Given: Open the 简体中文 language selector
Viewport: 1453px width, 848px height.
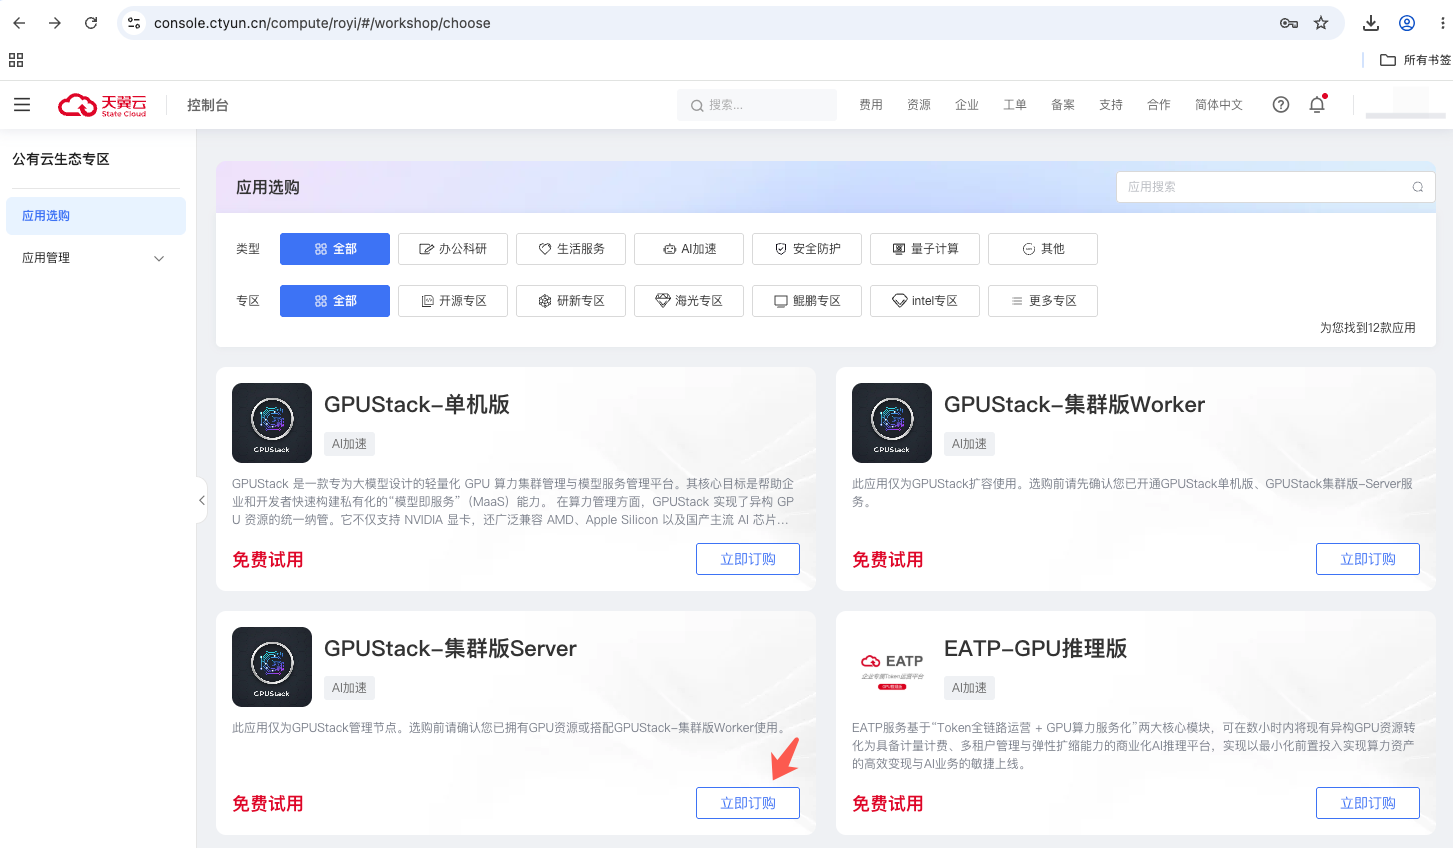Looking at the screenshot, I should point(1219,105).
